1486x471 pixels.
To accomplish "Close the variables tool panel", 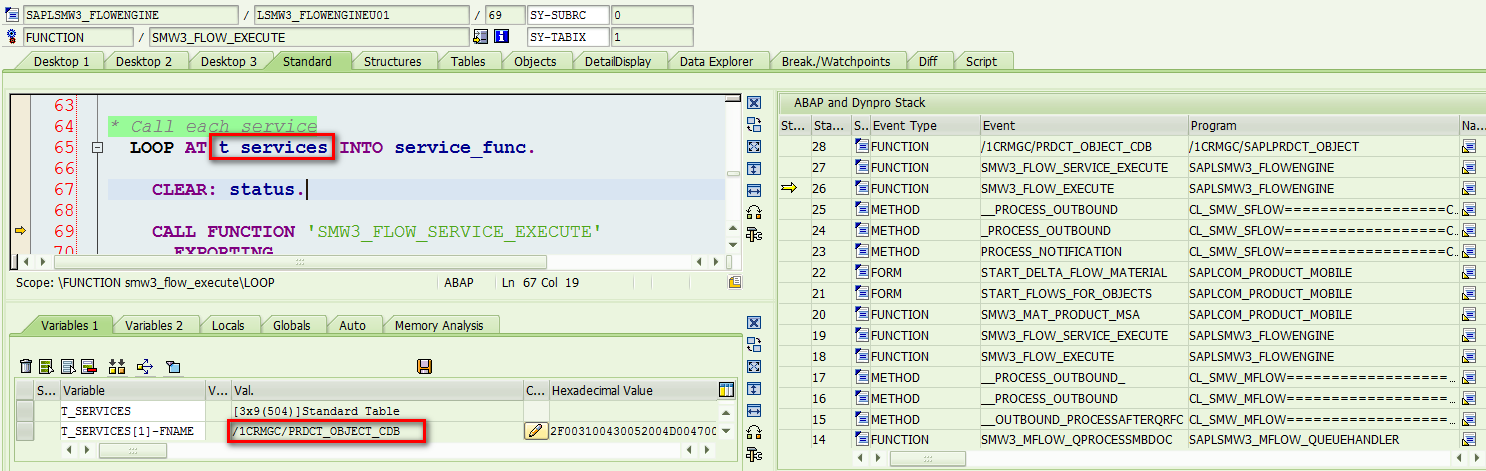I will [755, 322].
